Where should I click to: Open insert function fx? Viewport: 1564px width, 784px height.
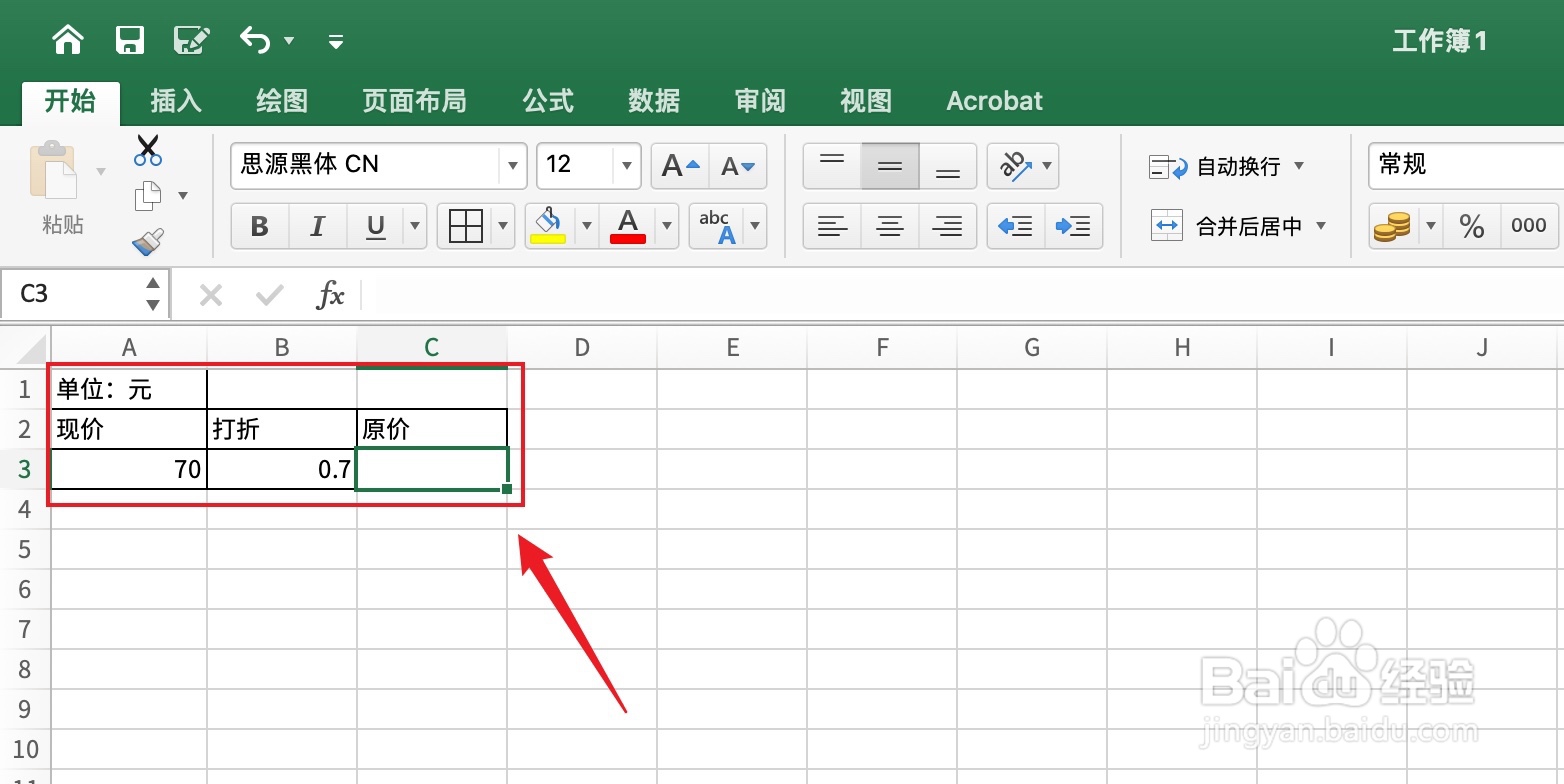pos(330,295)
